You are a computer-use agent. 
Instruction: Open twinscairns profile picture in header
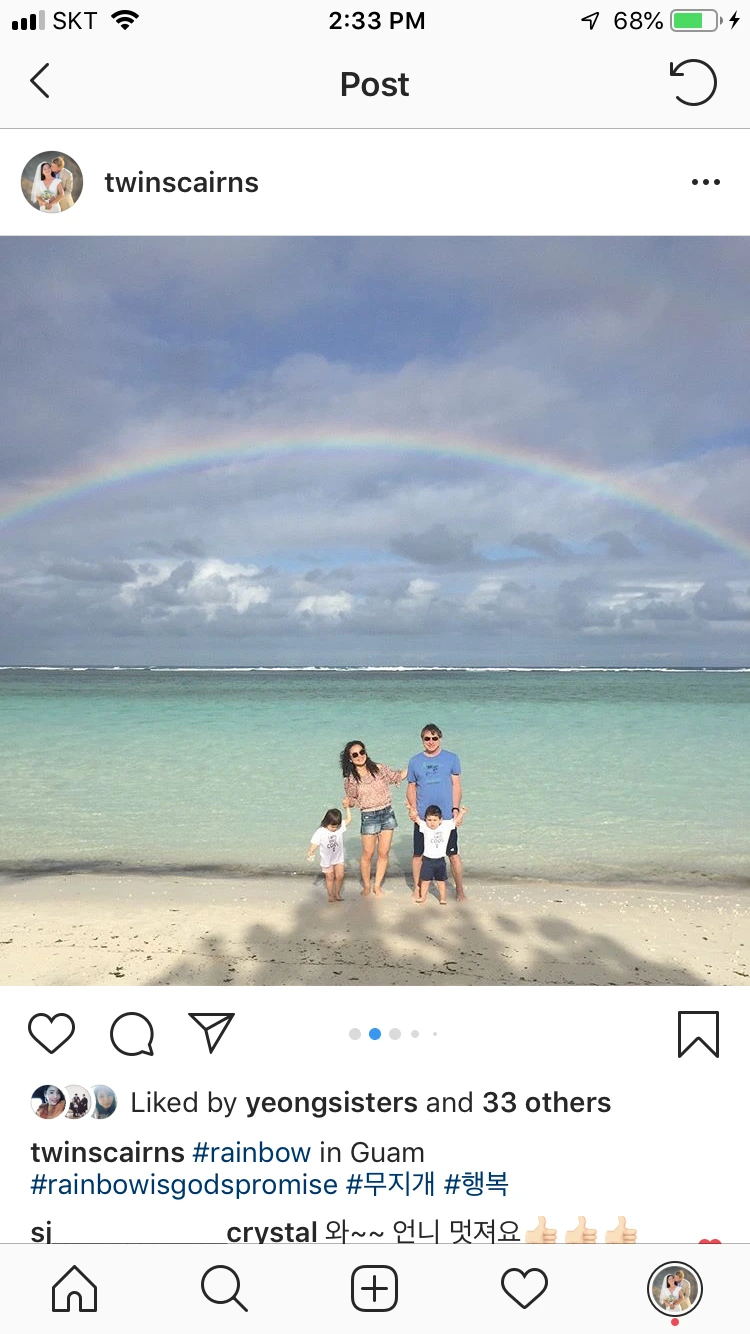52,182
